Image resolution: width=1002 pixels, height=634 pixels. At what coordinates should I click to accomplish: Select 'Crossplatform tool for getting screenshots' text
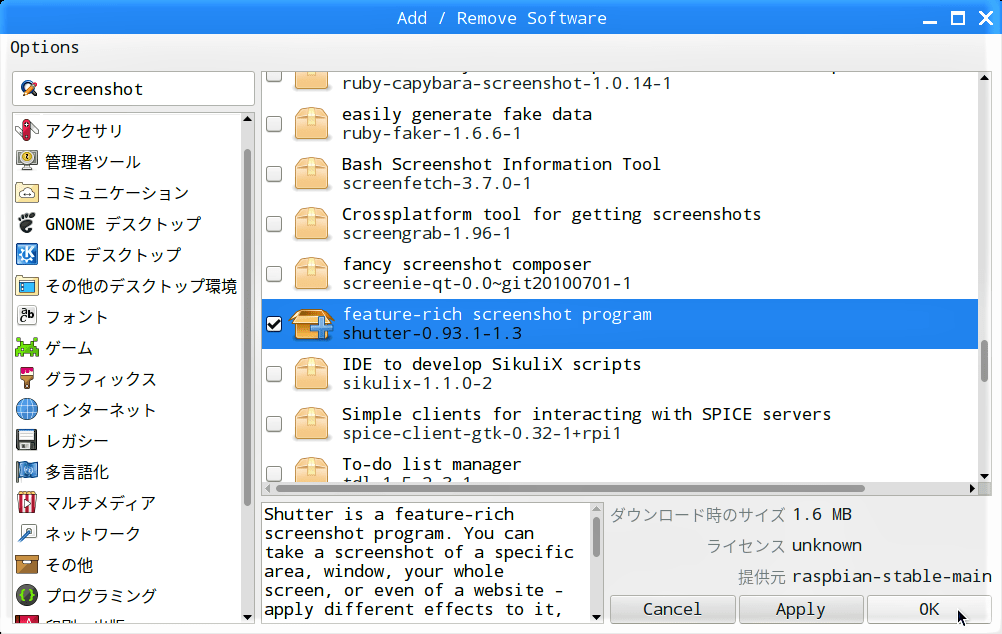click(551, 214)
